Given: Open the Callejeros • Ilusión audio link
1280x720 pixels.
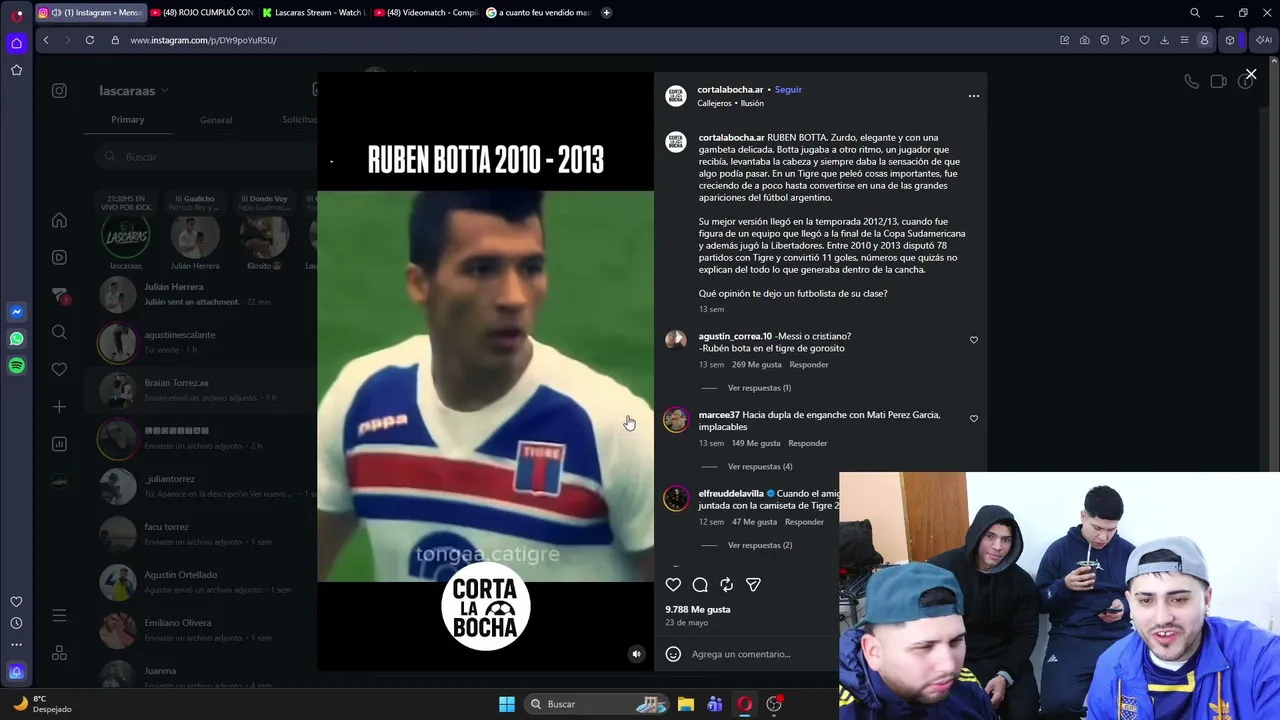Looking at the screenshot, I should tap(730, 103).
